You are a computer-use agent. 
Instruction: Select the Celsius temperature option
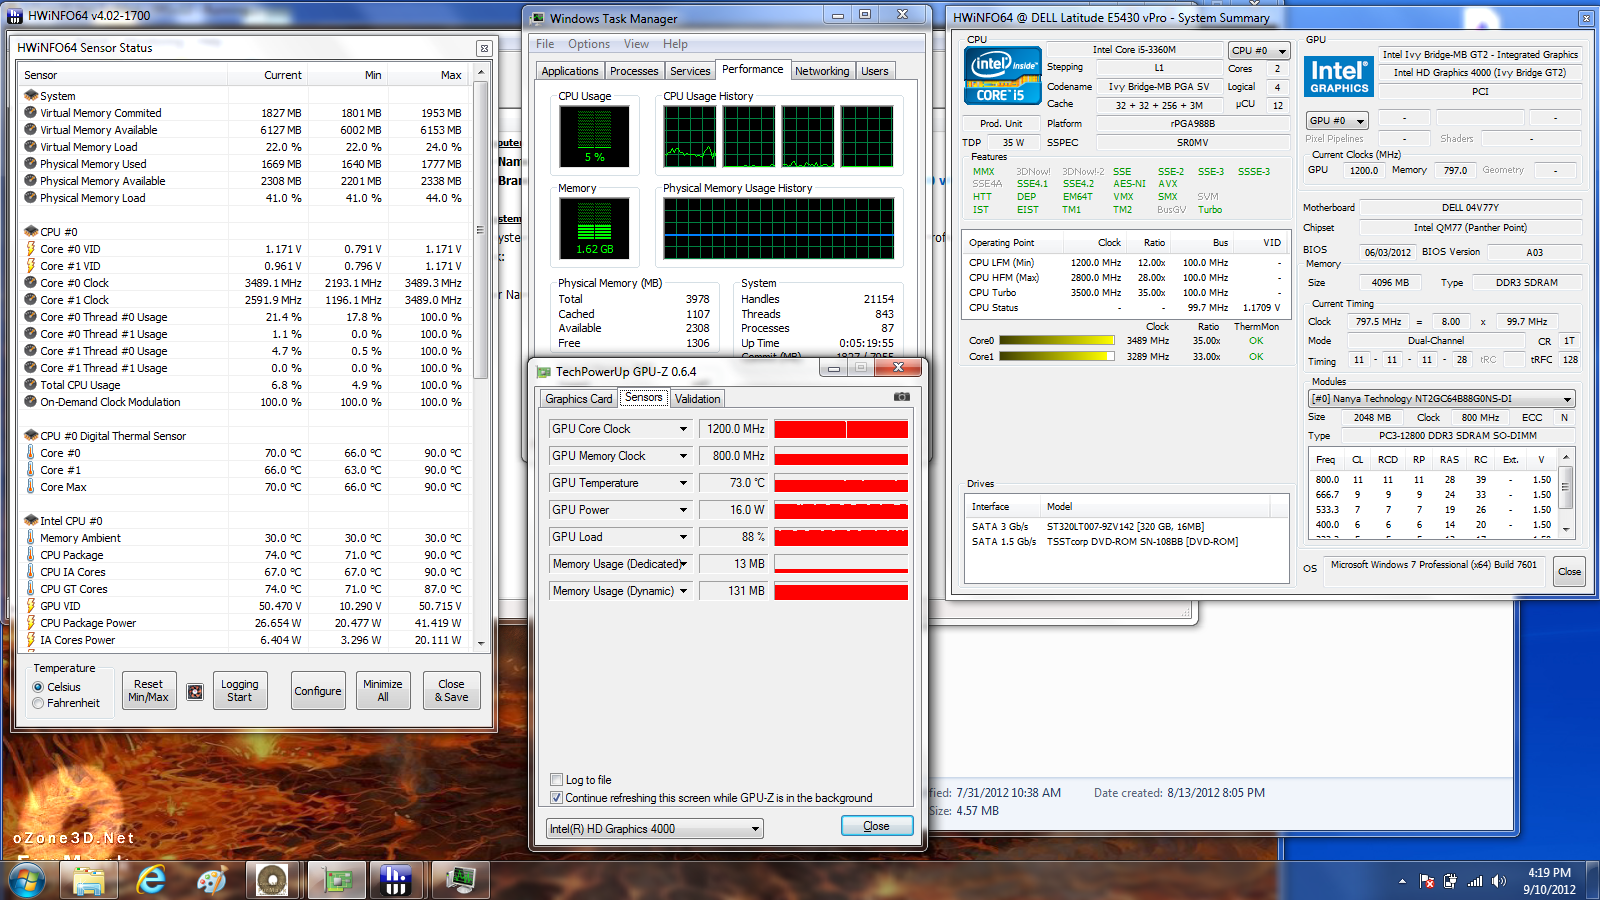point(38,687)
